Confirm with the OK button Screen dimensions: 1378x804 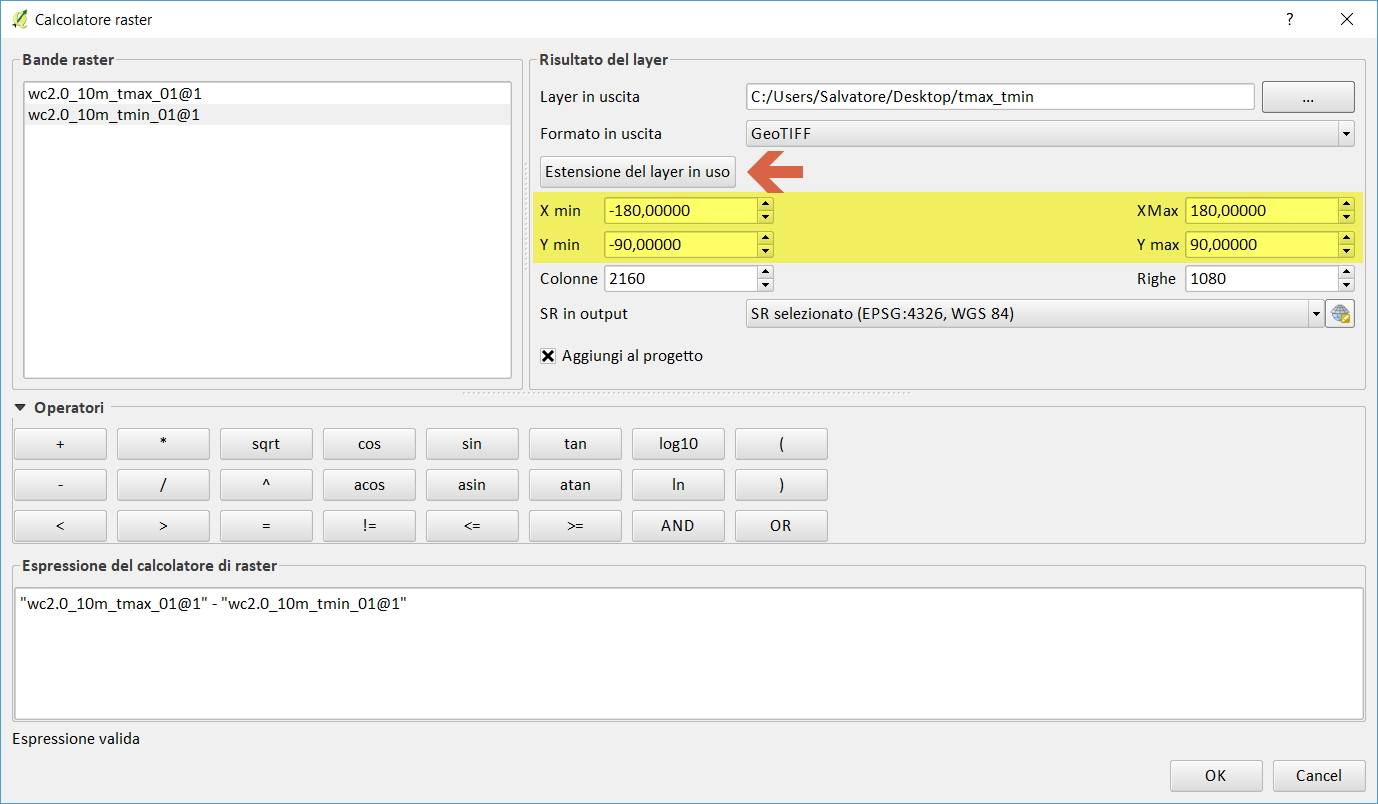1215,775
